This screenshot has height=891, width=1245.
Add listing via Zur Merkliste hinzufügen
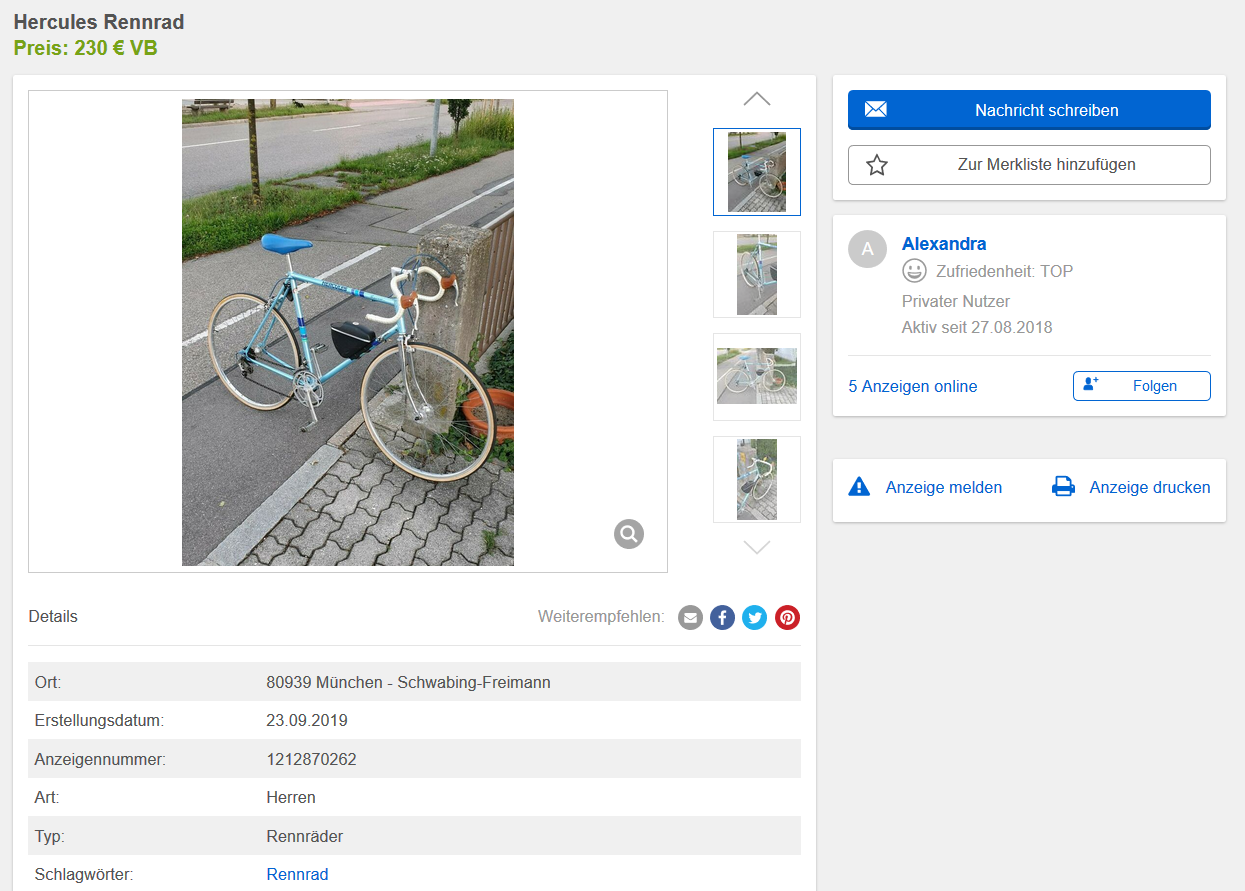[1029, 165]
